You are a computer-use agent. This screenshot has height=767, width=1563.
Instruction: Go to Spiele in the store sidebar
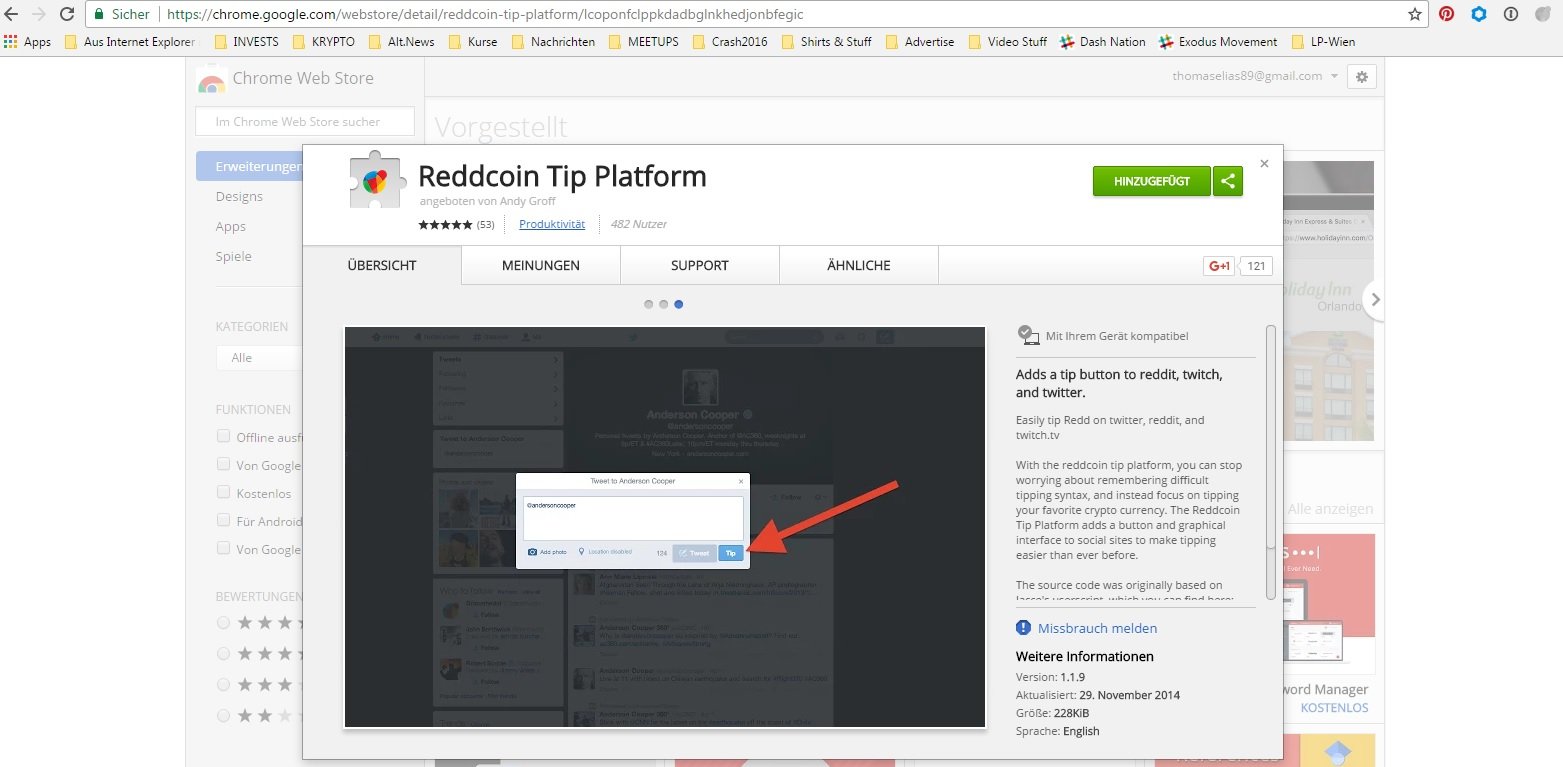tap(234, 256)
